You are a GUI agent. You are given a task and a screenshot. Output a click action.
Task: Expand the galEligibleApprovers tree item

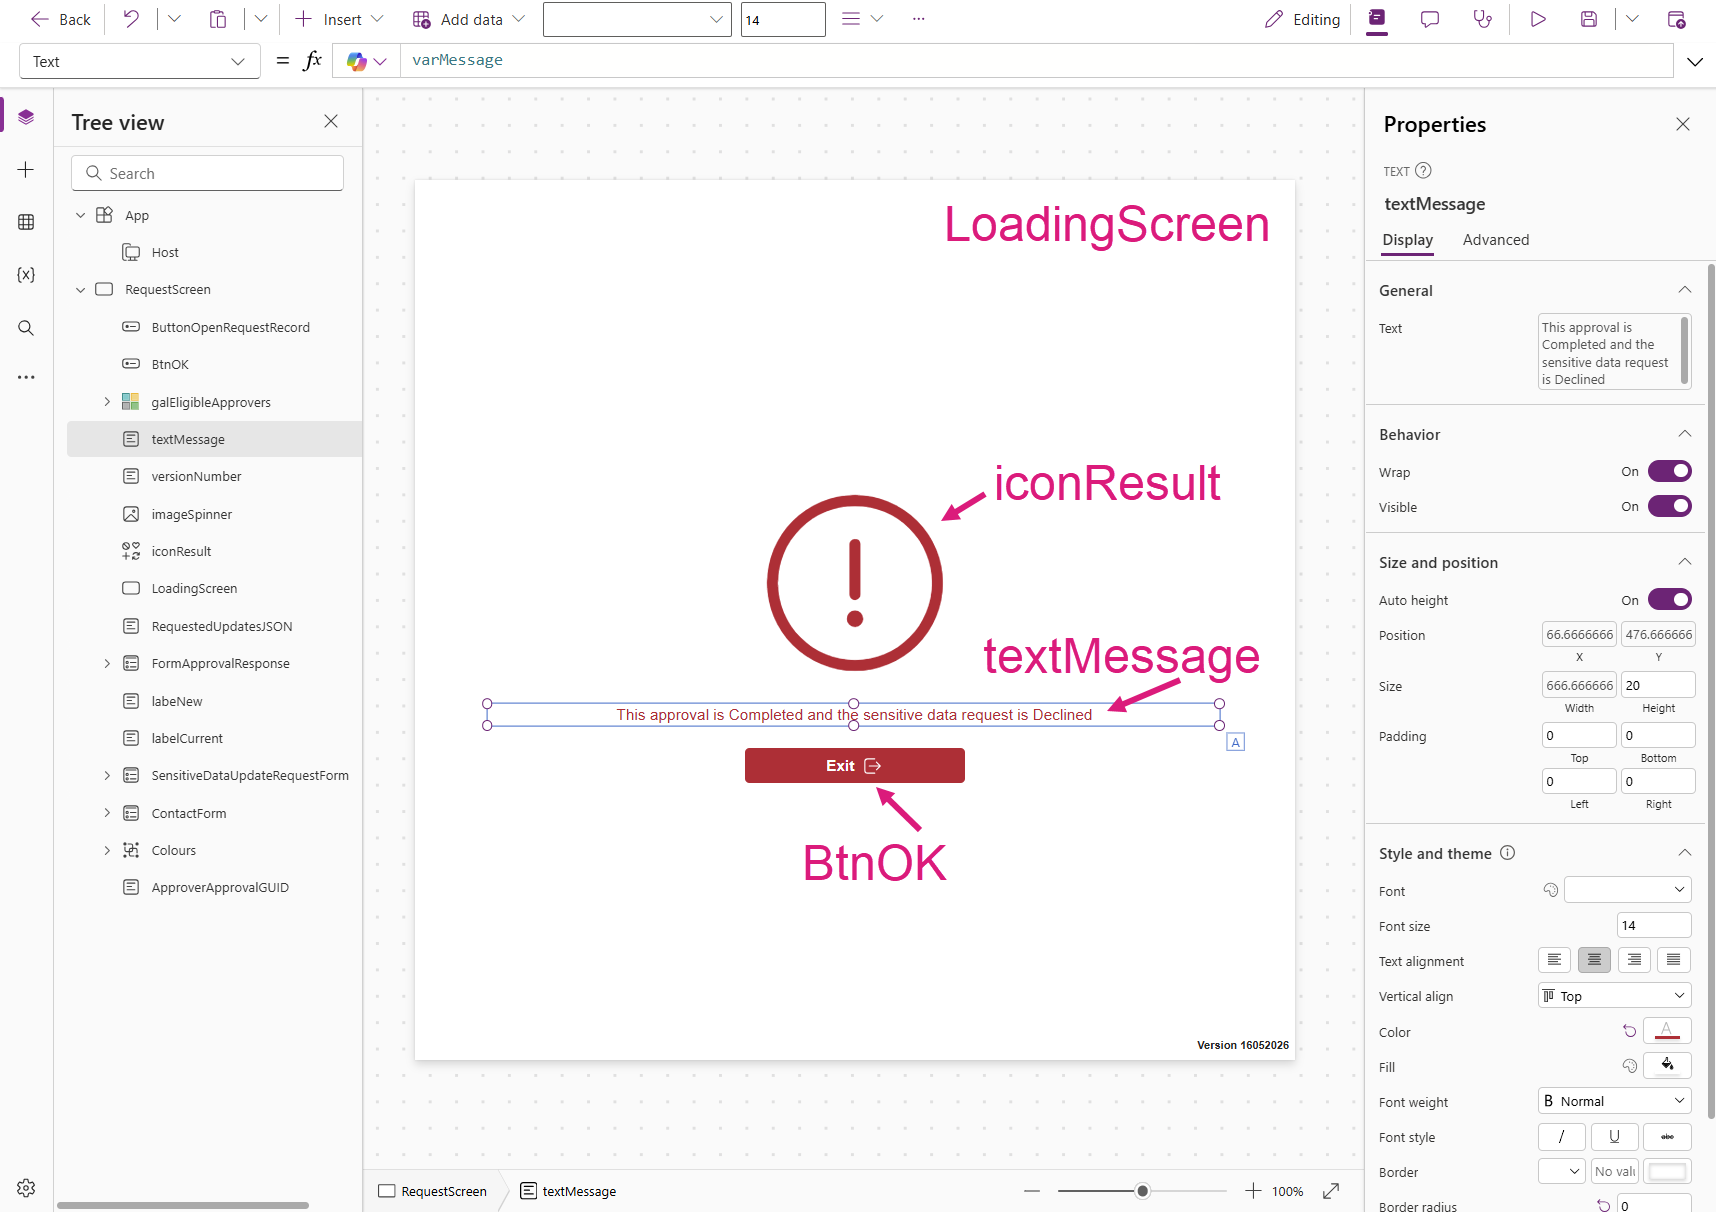coord(107,402)
